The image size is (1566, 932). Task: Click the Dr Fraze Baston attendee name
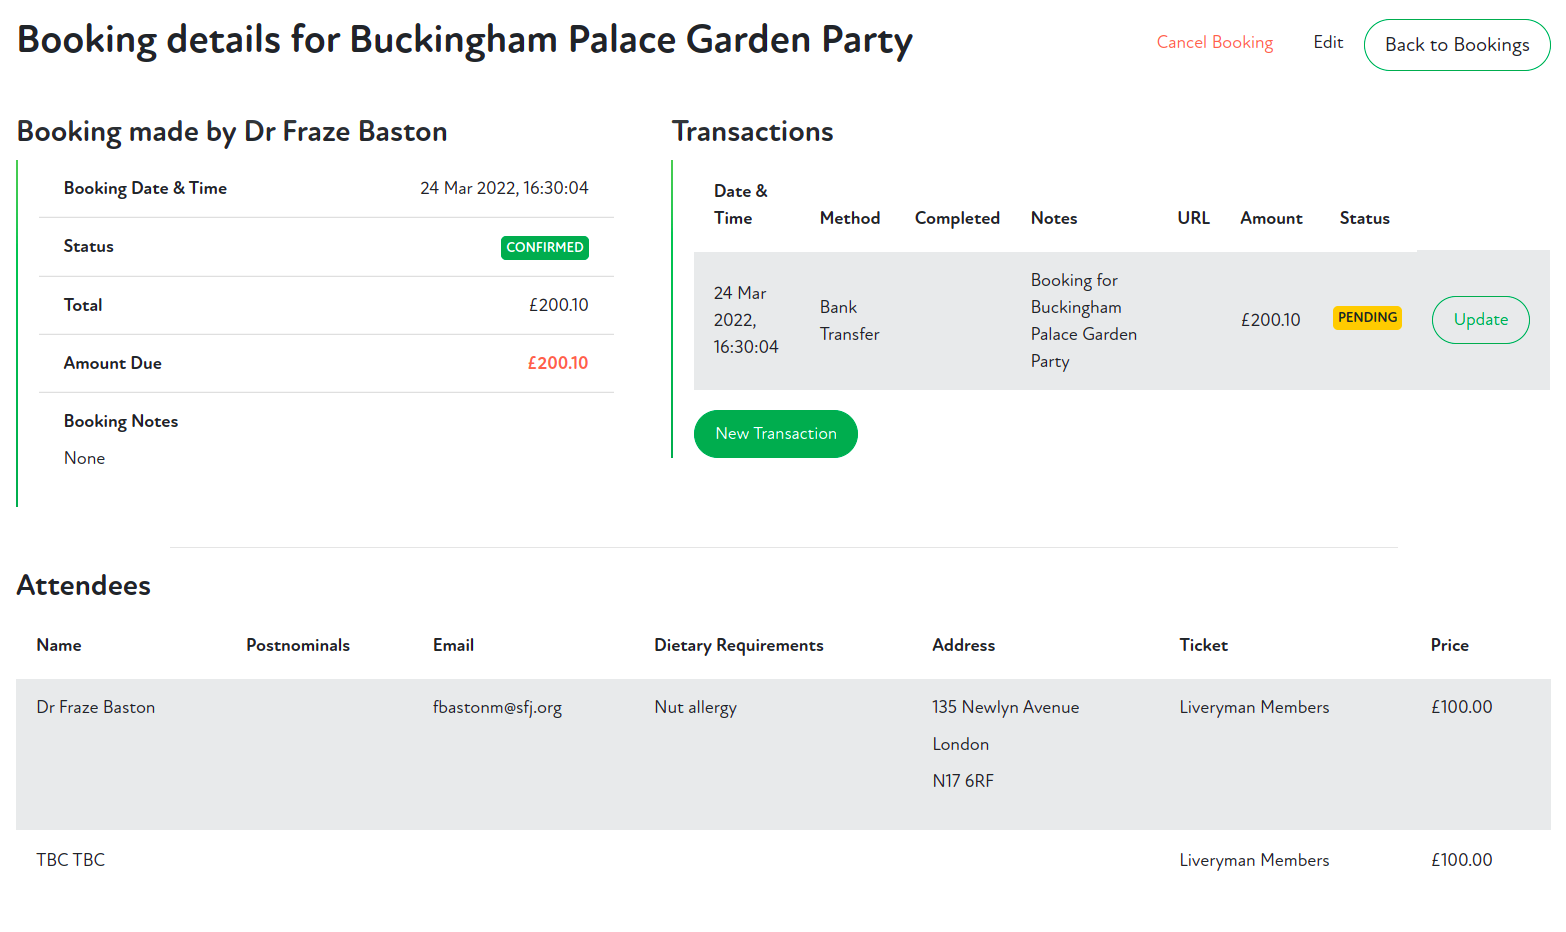click(x=96, y=707)
